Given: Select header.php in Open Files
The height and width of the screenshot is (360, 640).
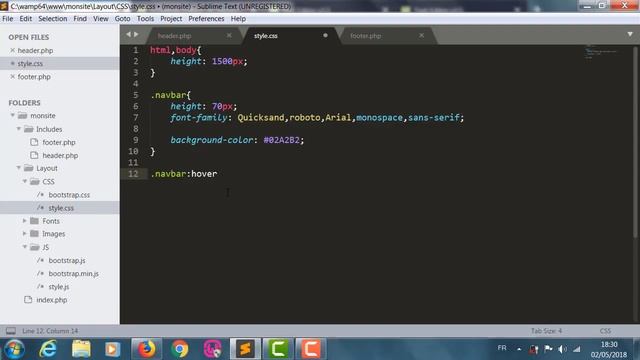Looking at the screenshot, I should point(35,51).
